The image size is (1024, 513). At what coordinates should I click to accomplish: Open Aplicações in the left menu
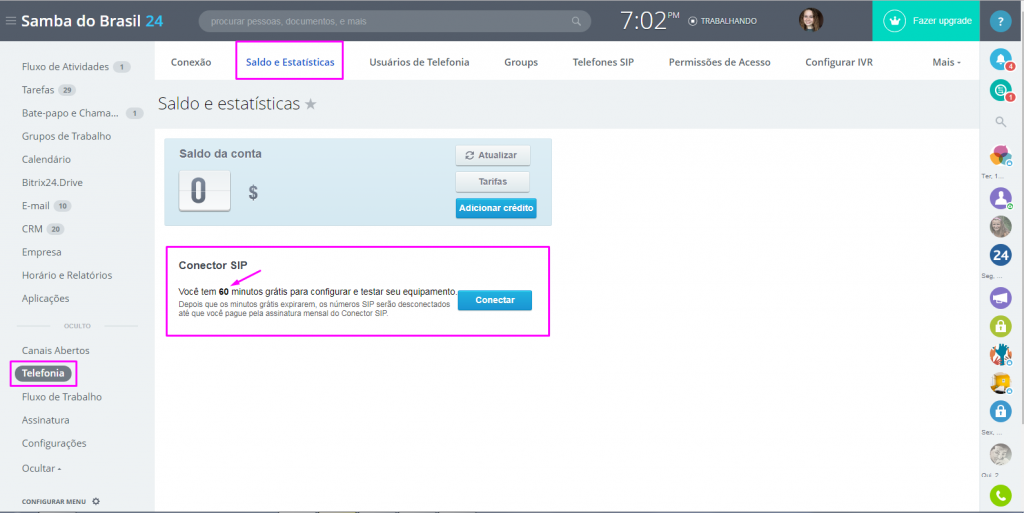(46, 298)
